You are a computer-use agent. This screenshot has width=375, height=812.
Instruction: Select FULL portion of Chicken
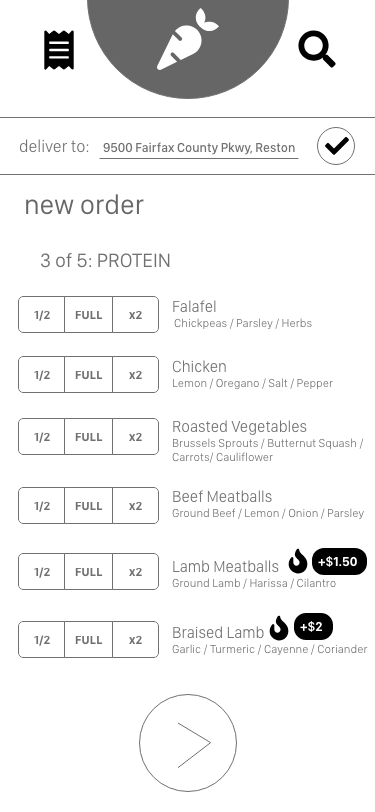tap(89, 374)
